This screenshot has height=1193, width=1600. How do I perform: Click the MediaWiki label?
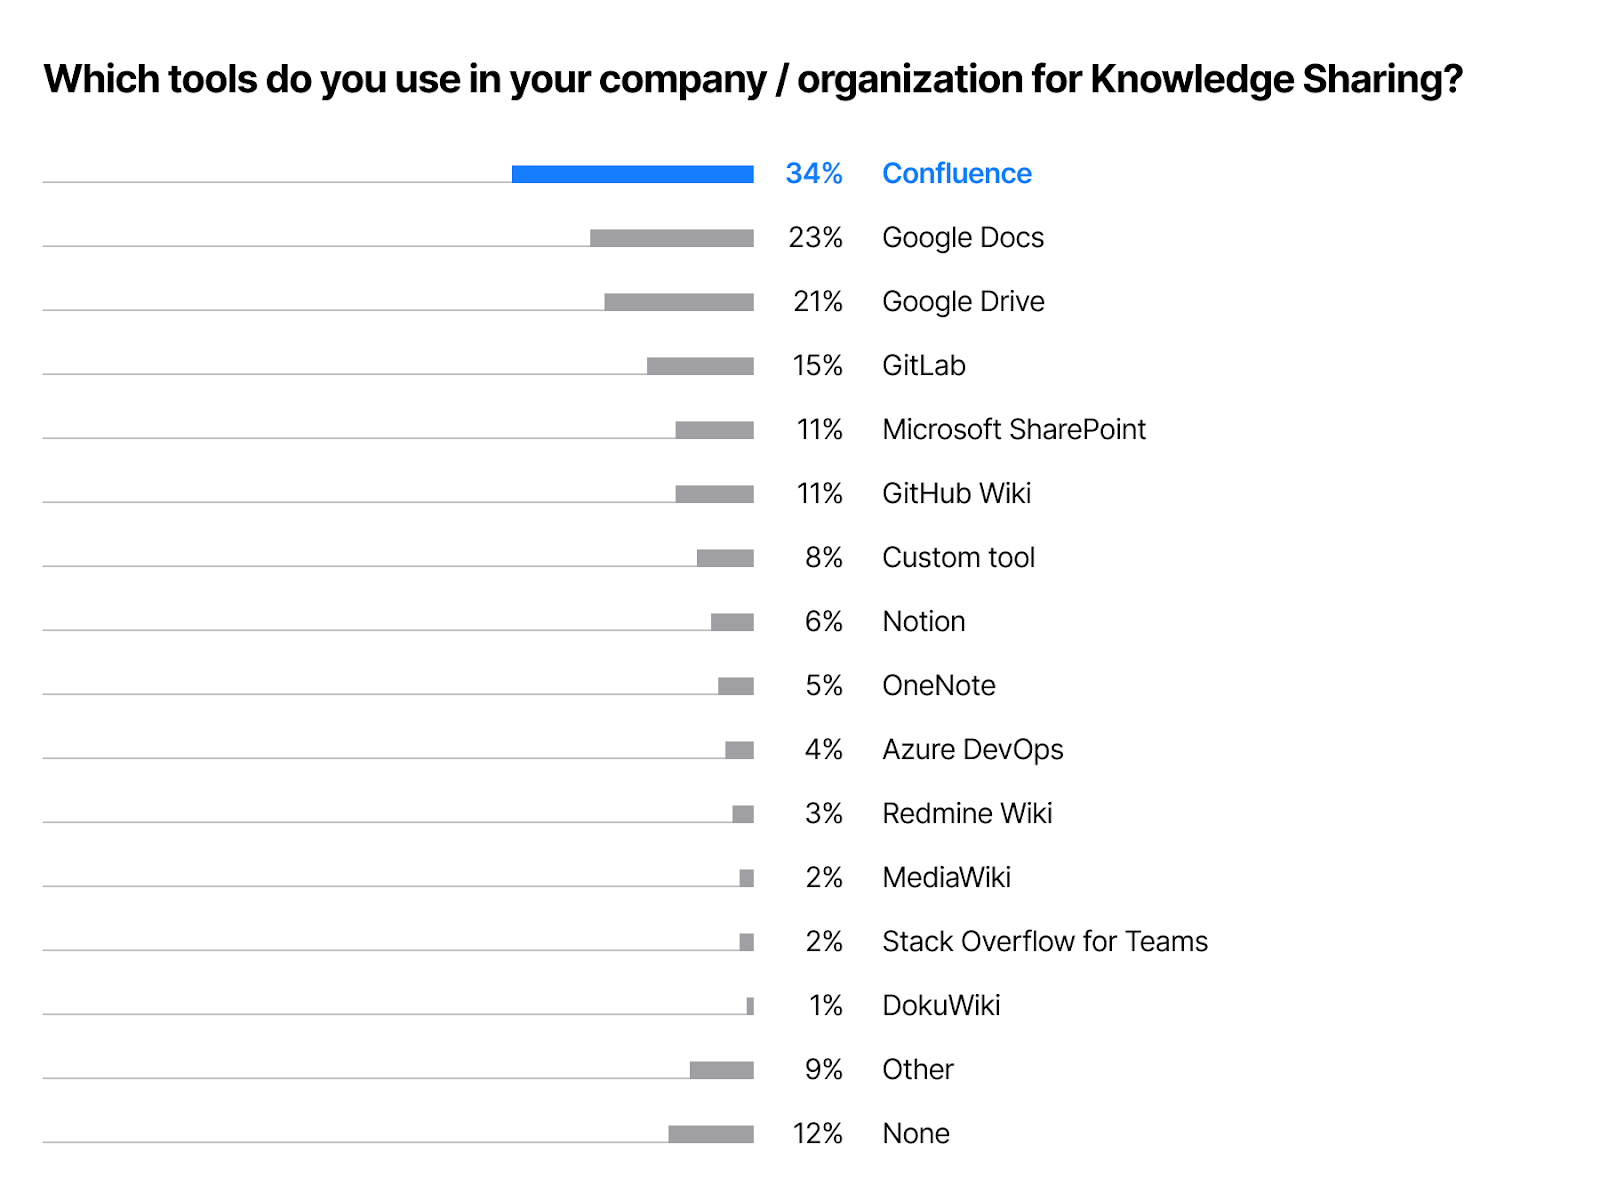(946, 878)
